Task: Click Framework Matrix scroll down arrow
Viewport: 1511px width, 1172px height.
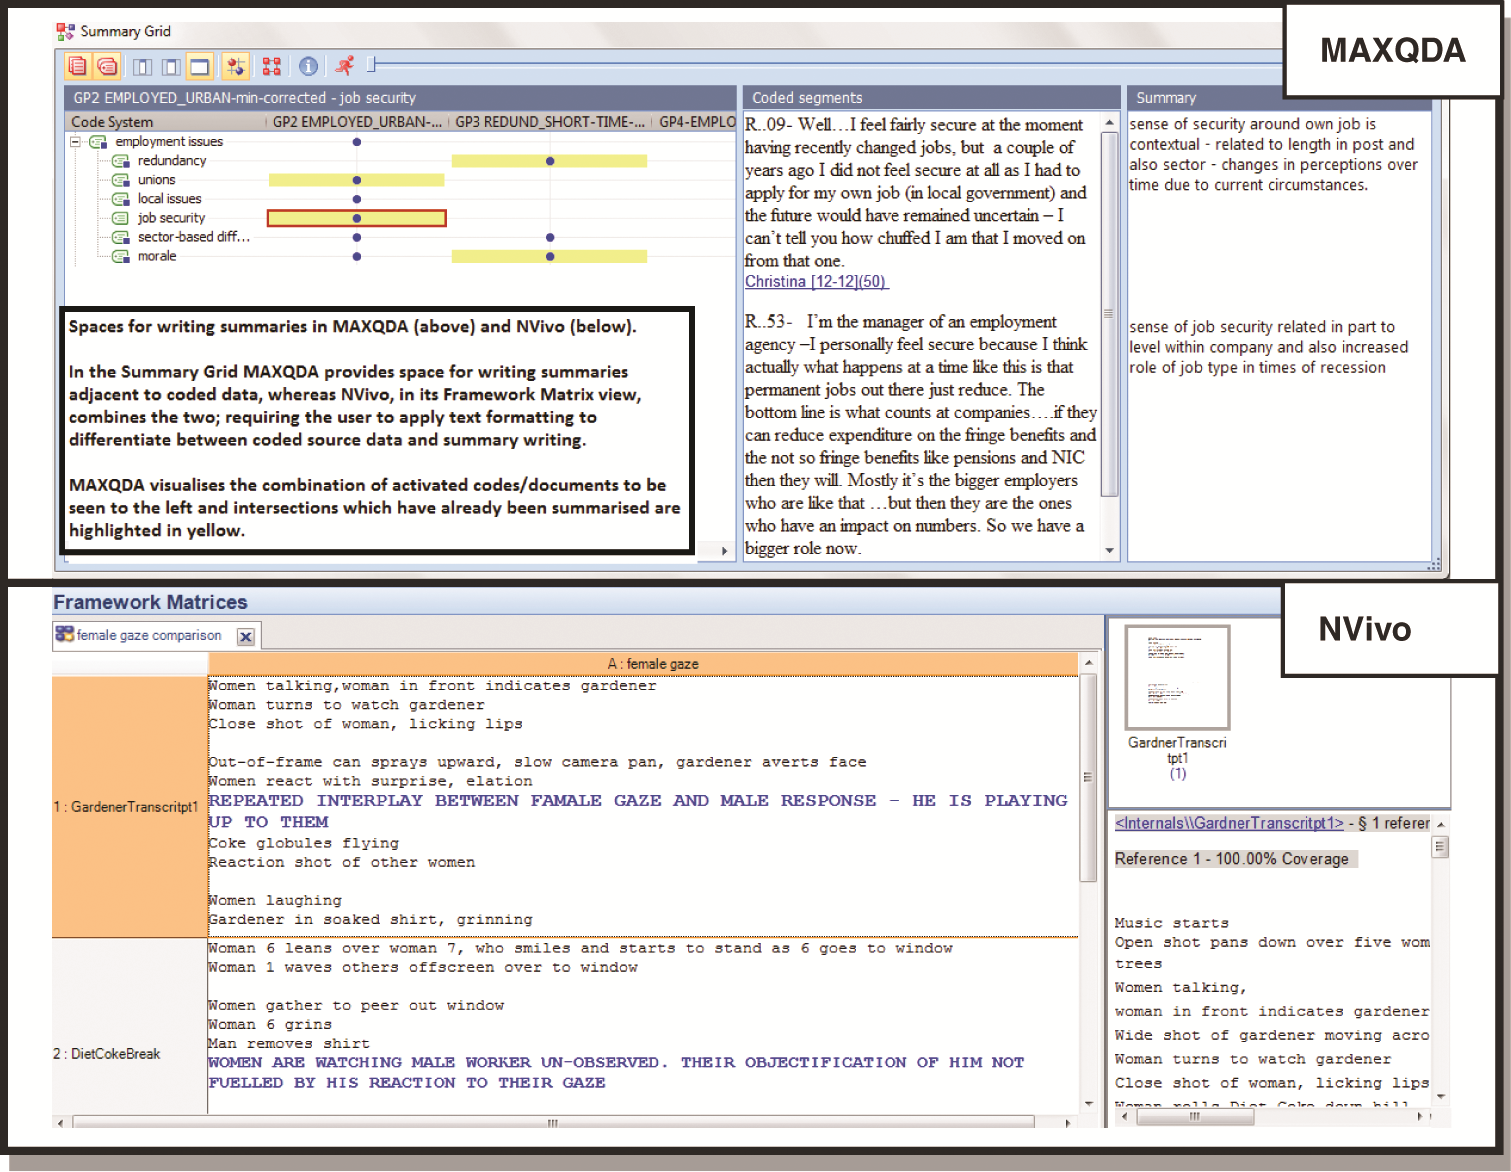Action: 1089,1104
